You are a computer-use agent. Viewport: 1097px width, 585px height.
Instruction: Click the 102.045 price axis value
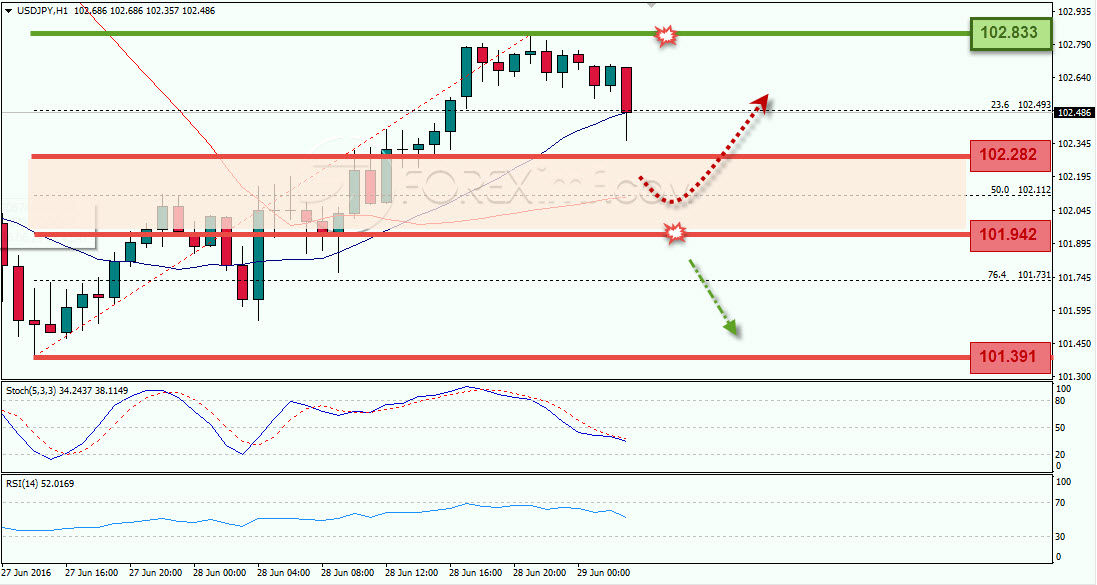(x=1075, y=211)
